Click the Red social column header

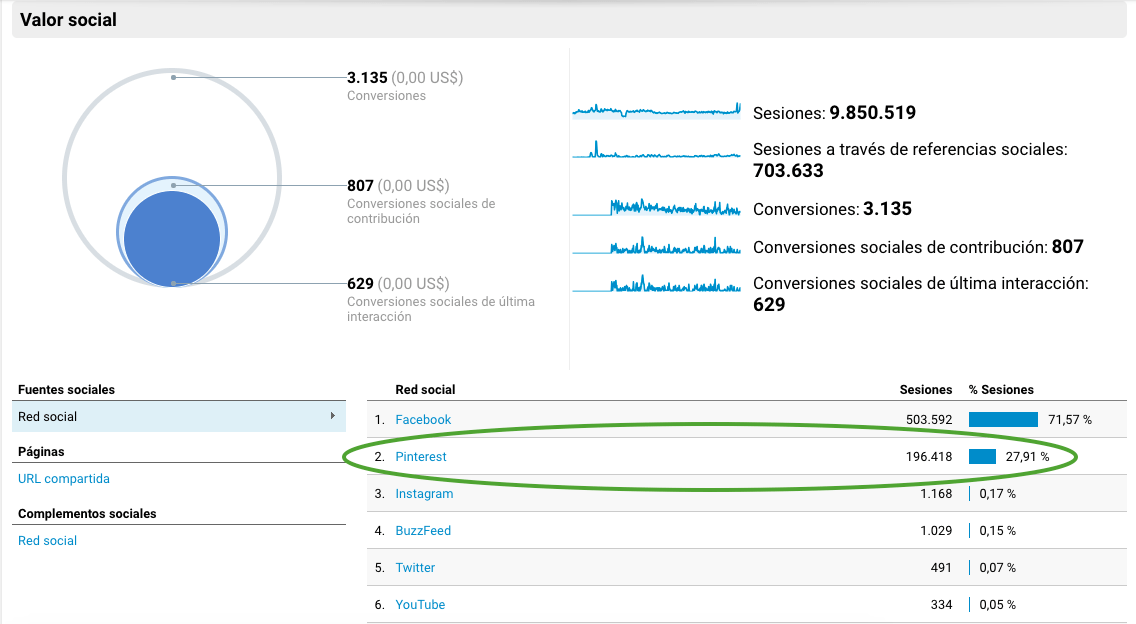coord(425,389)
